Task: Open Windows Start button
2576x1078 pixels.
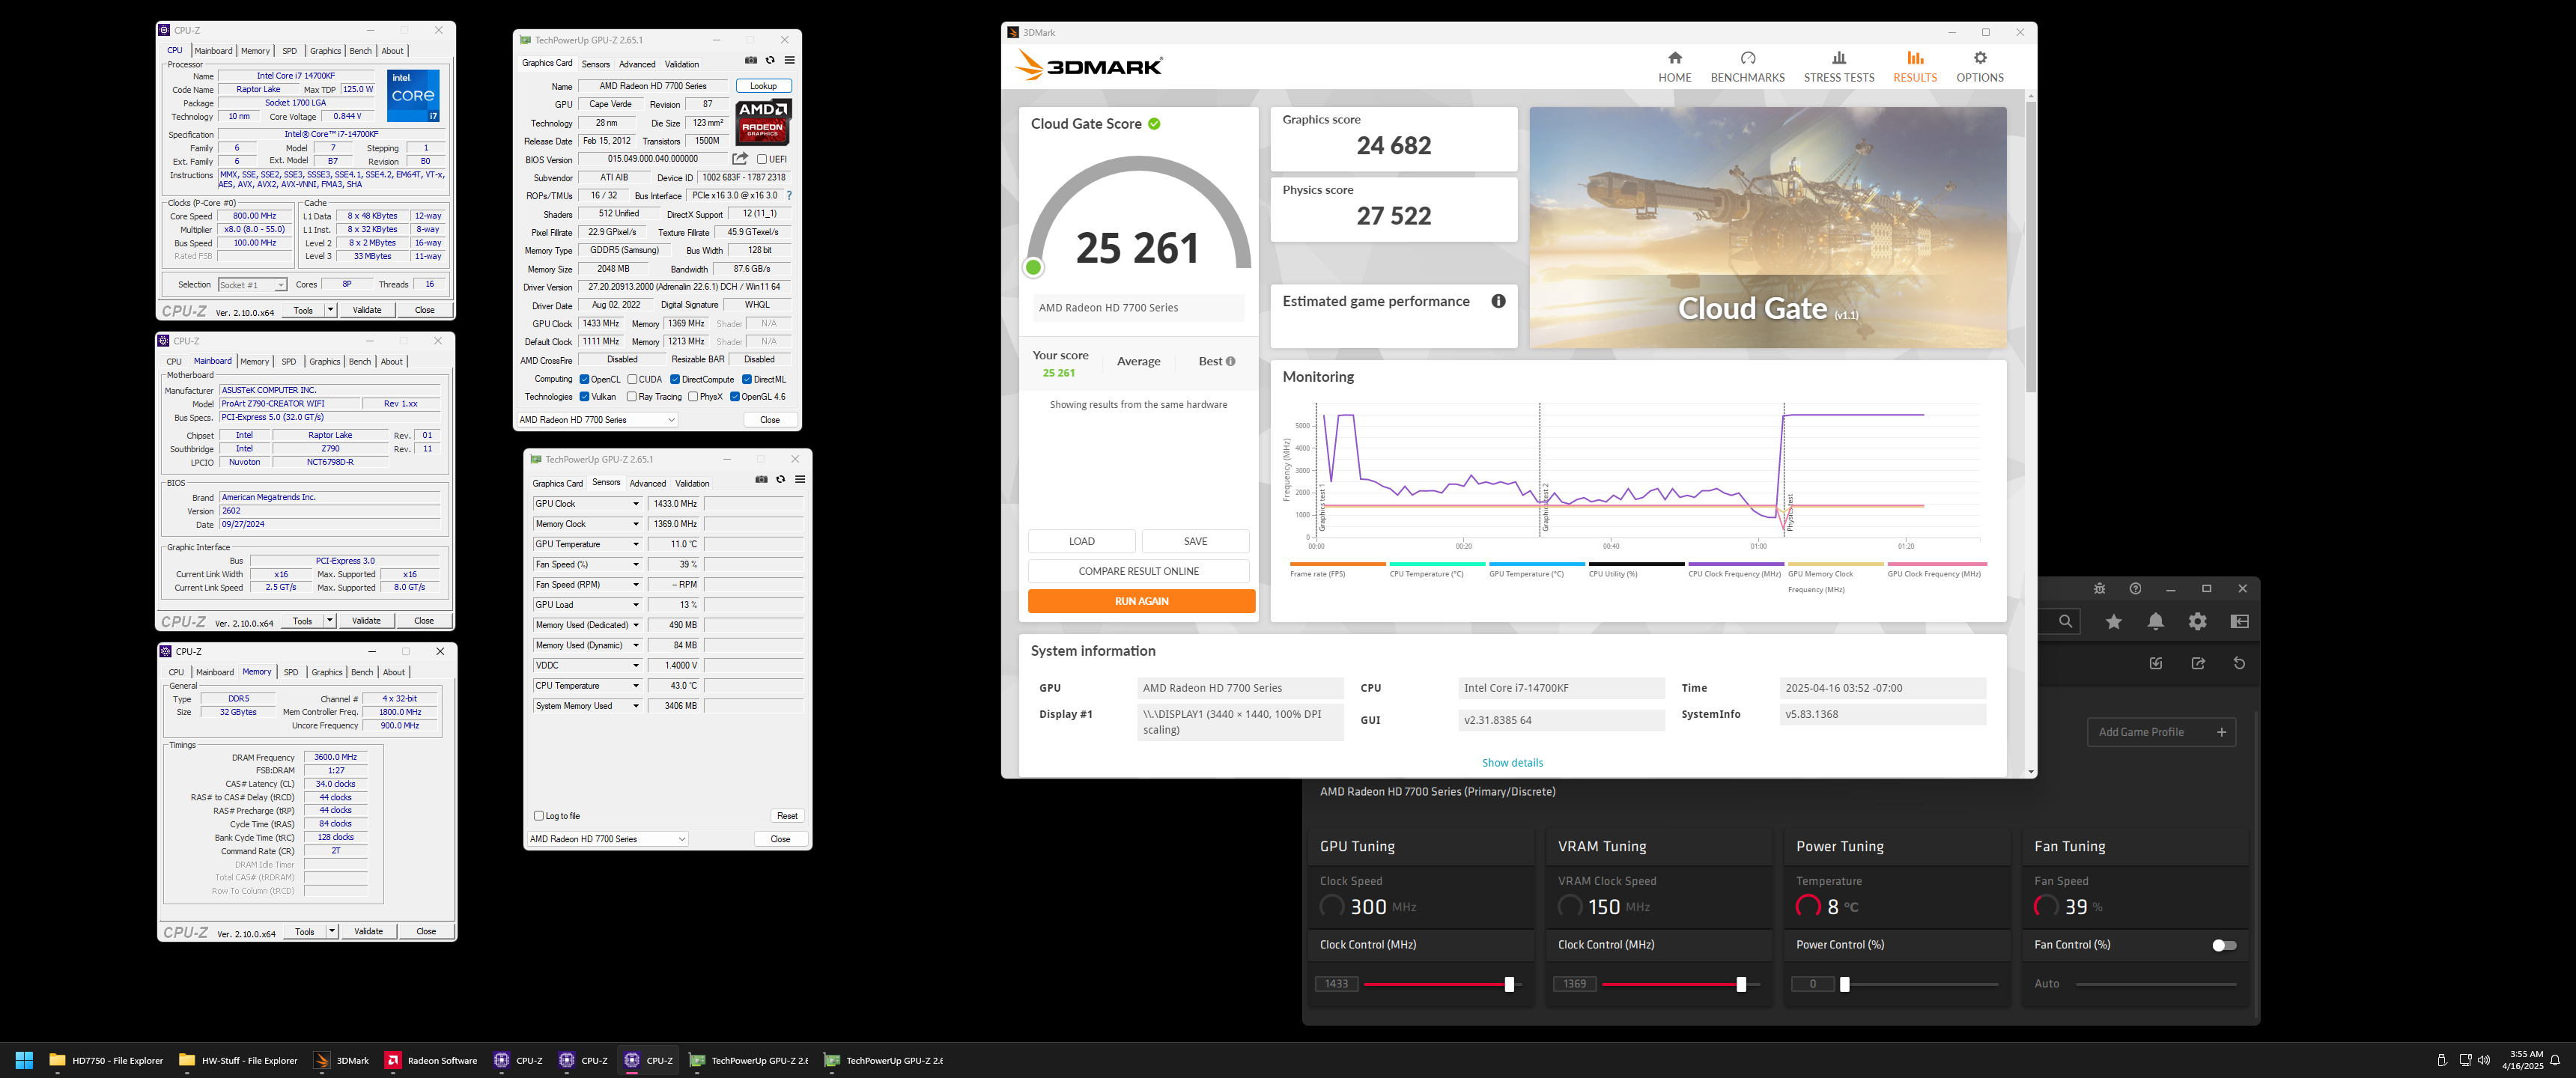Action: pos(25,1060)
